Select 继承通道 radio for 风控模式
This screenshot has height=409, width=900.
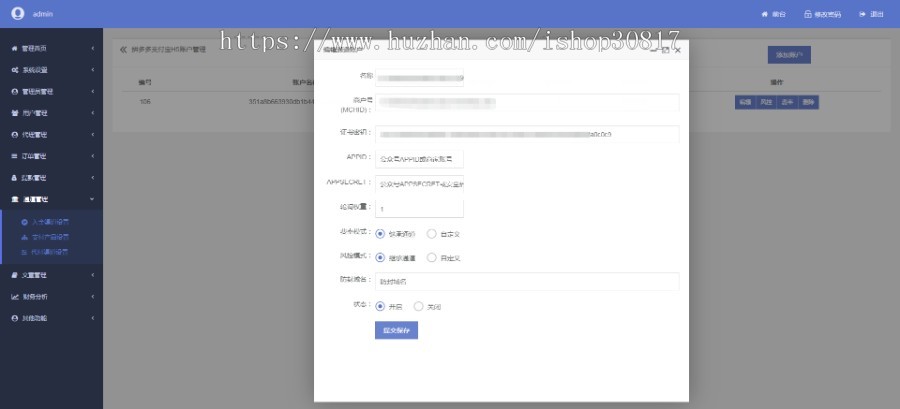(x=380, y=258)
